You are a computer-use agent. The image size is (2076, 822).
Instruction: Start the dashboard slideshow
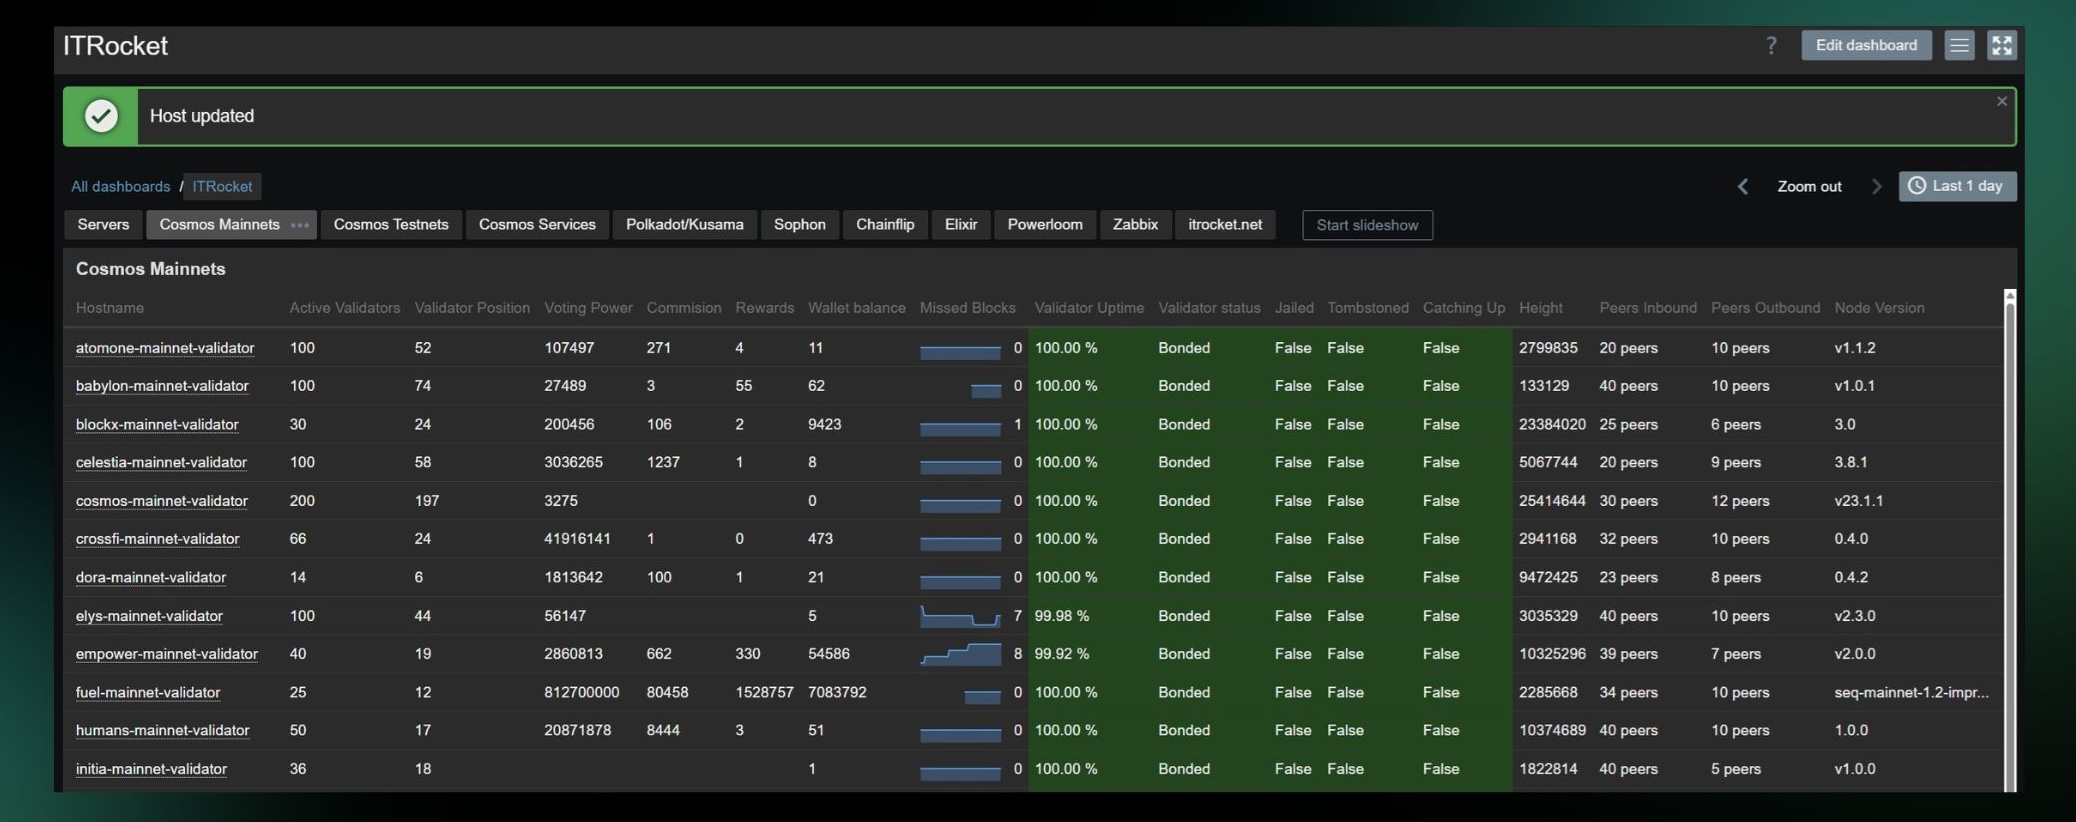pyautogui.click(x=1367, y=225)
